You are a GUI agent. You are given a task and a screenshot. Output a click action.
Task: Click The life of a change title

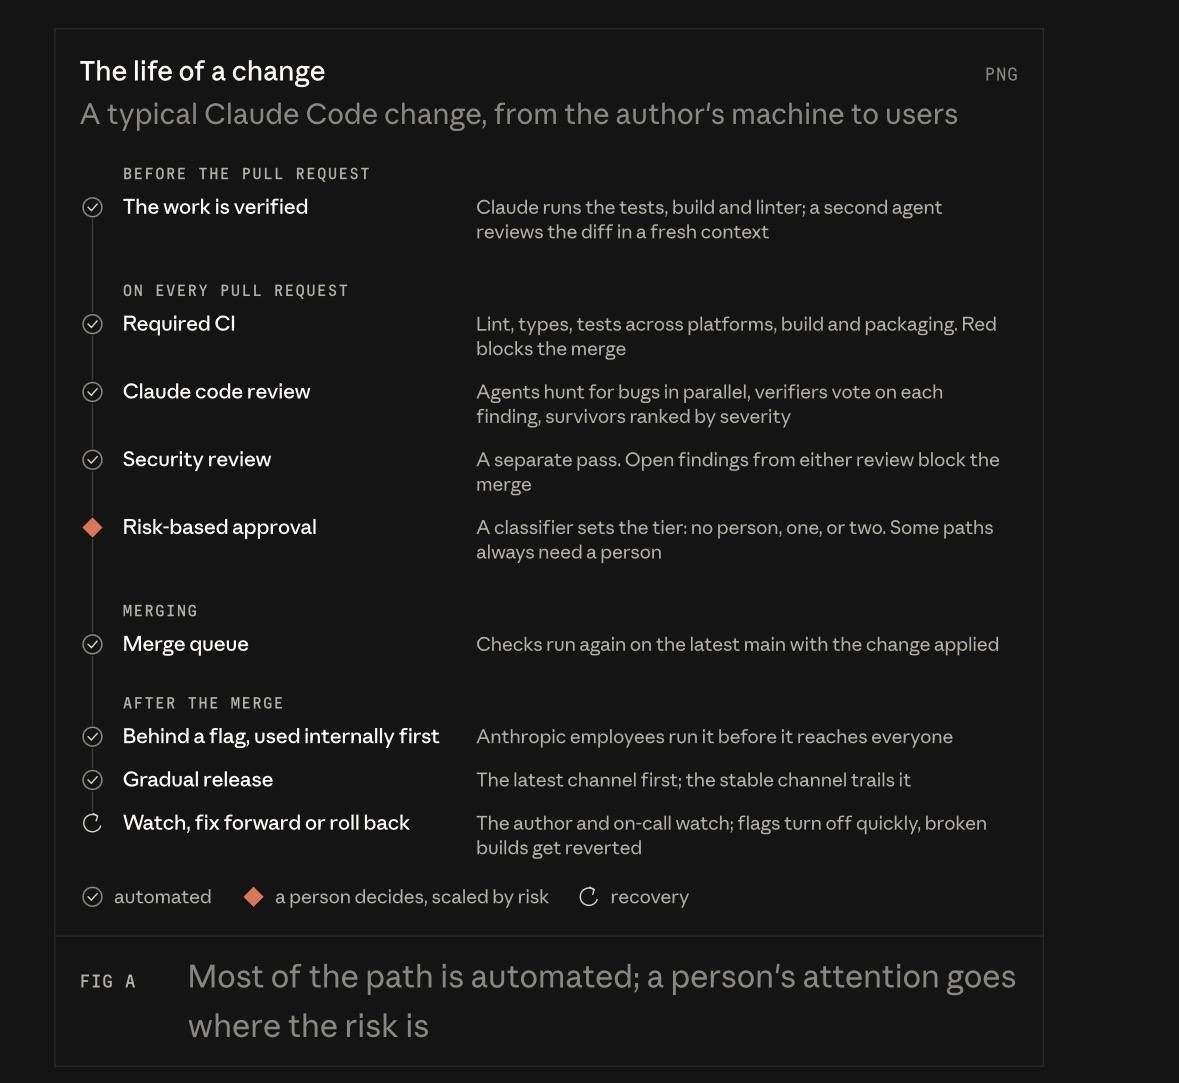point(202,71)
